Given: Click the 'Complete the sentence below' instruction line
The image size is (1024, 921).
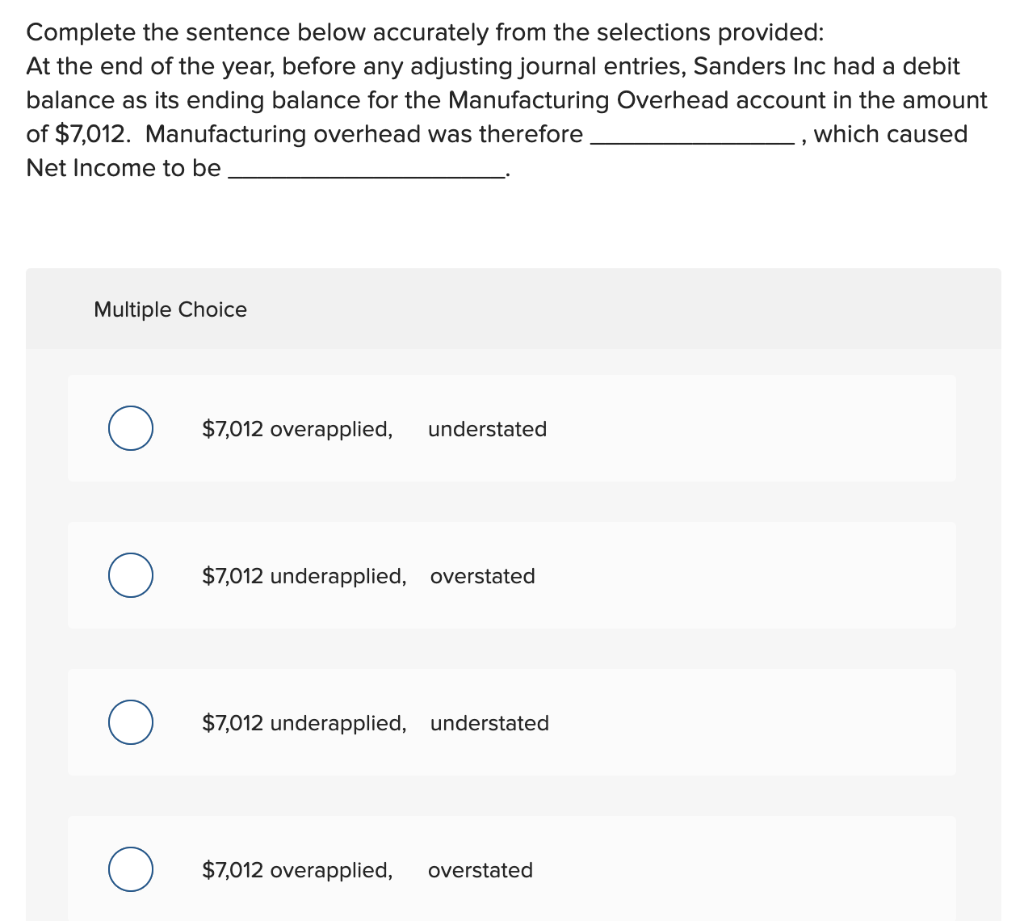Looking at the screenshot, I should point(425,33).
